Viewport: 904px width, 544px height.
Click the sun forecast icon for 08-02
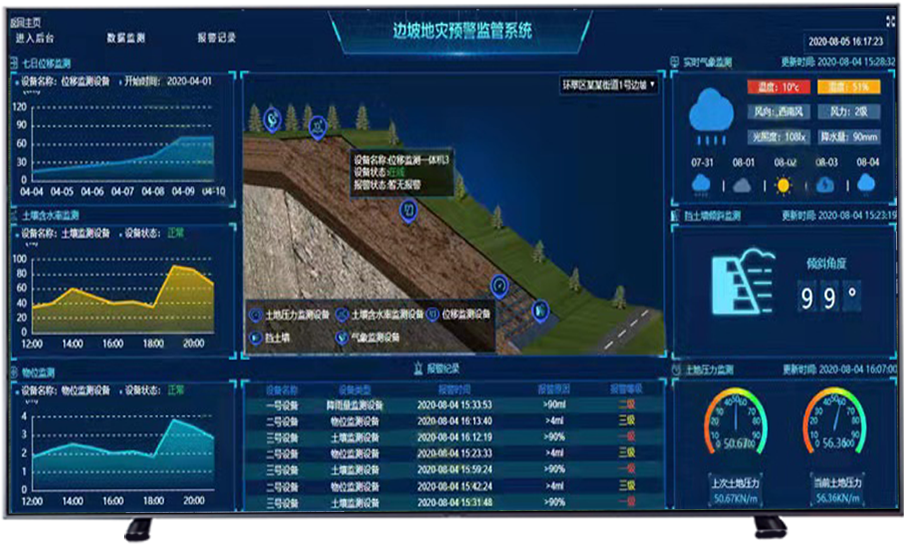784,185
